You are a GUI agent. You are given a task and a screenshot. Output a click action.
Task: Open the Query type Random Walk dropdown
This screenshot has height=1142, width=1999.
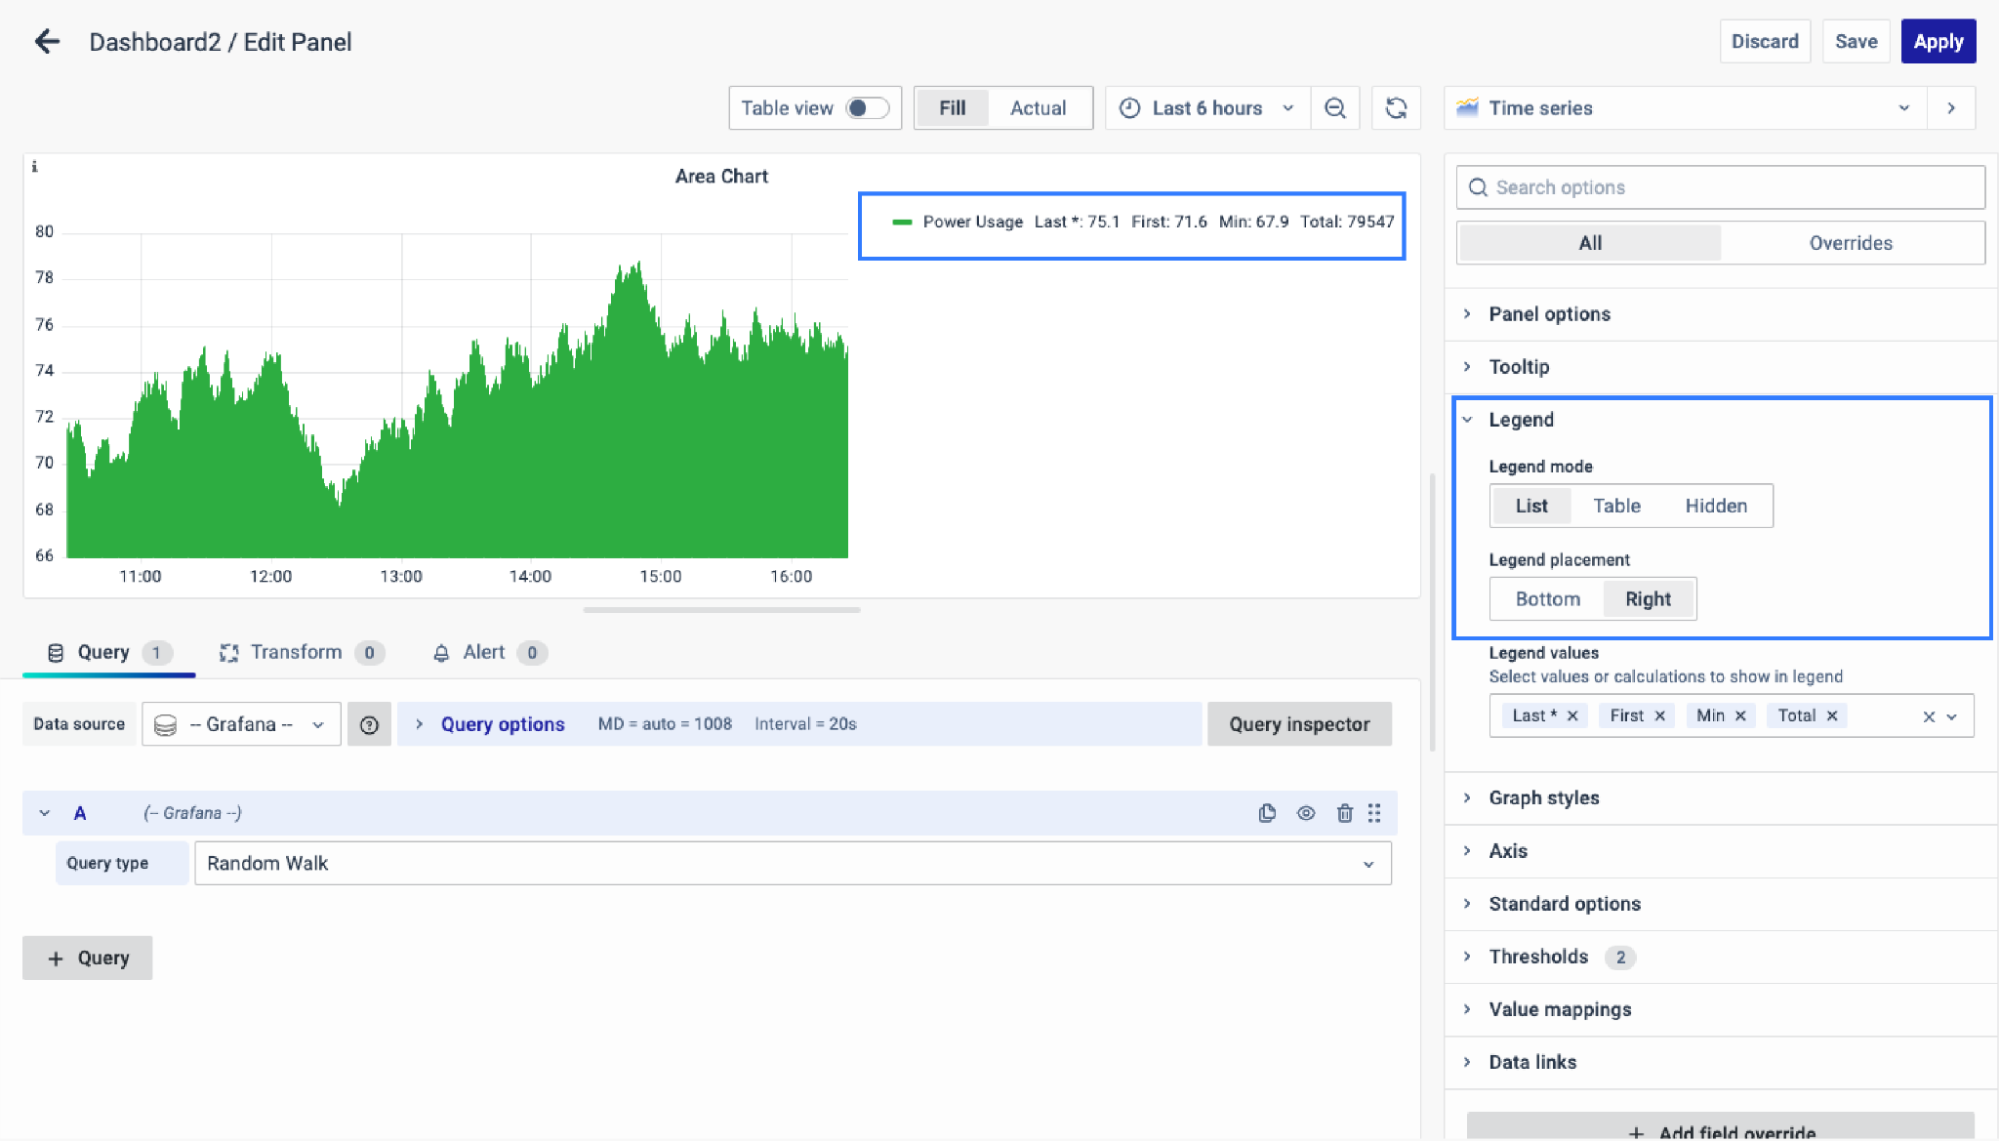click(x=792, y=863)
